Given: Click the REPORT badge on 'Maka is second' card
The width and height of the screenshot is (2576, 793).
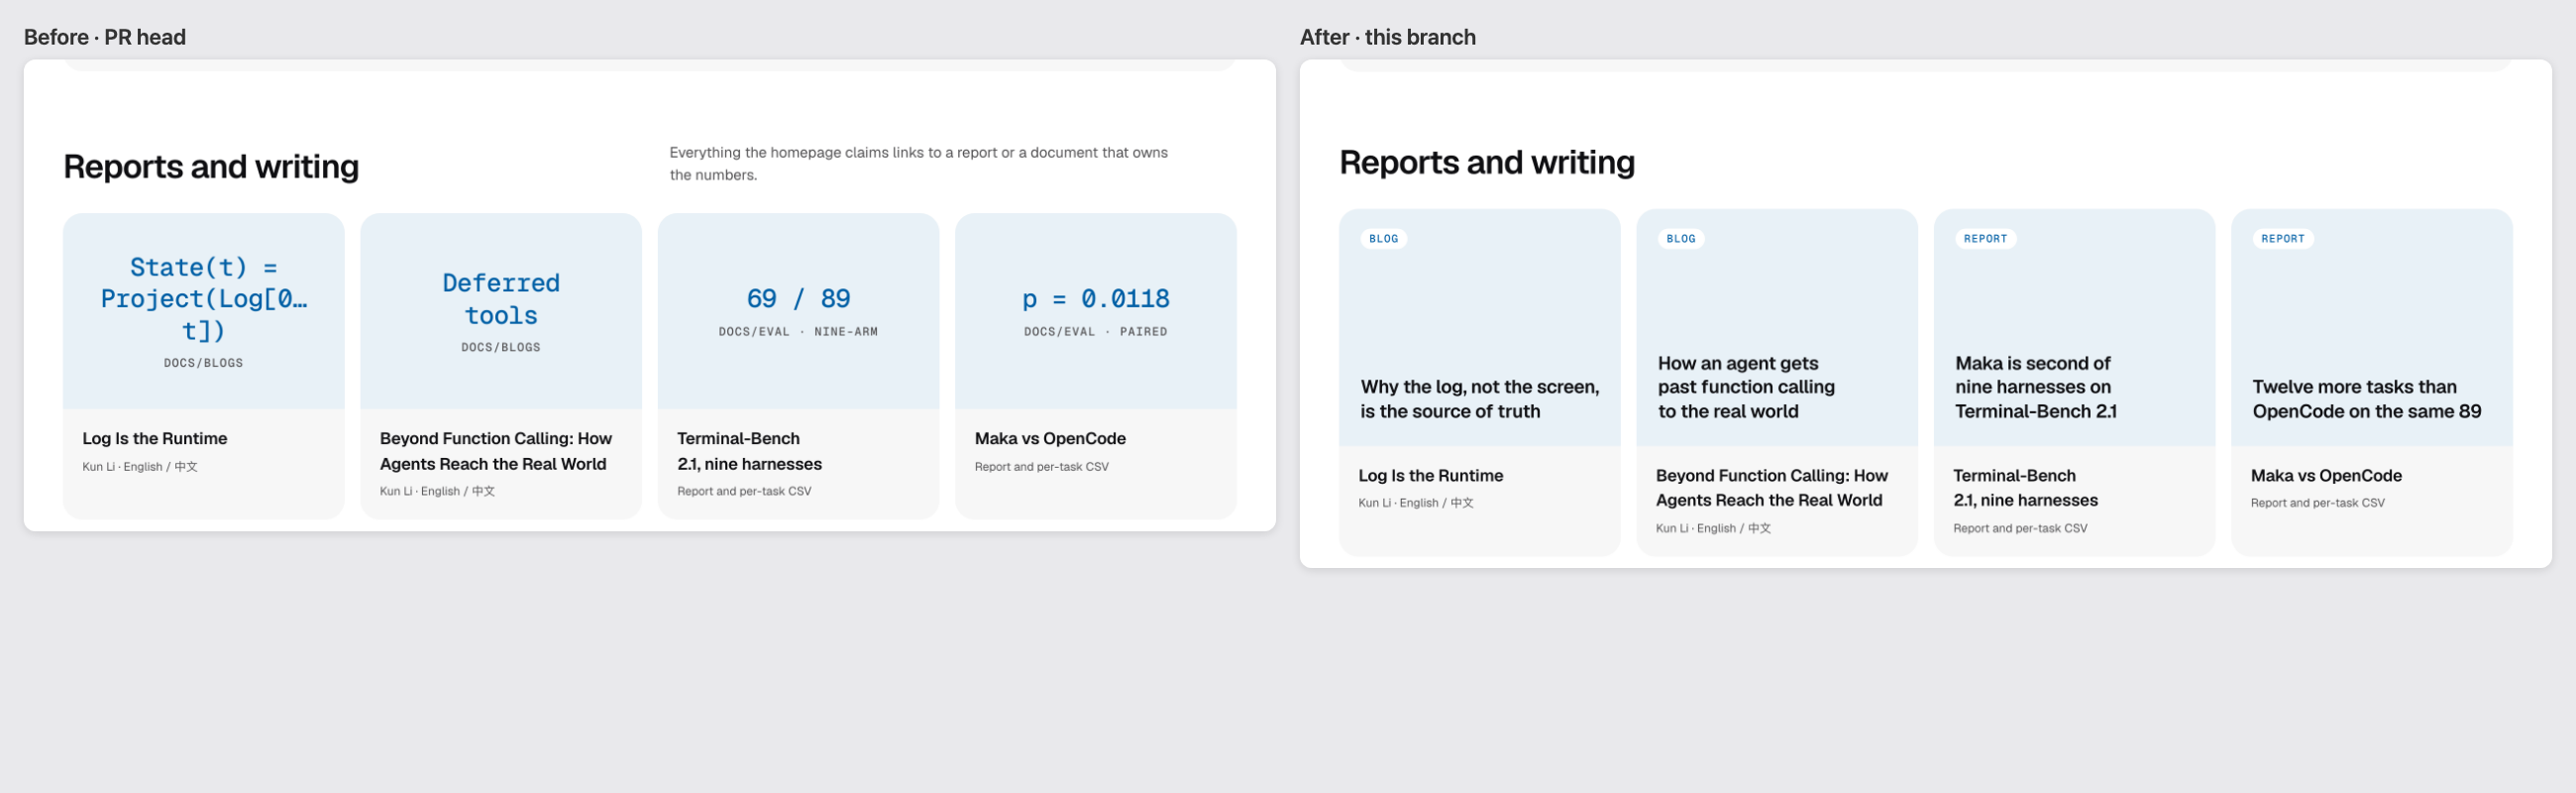Looking at the screenshot, I should 1985,239.
